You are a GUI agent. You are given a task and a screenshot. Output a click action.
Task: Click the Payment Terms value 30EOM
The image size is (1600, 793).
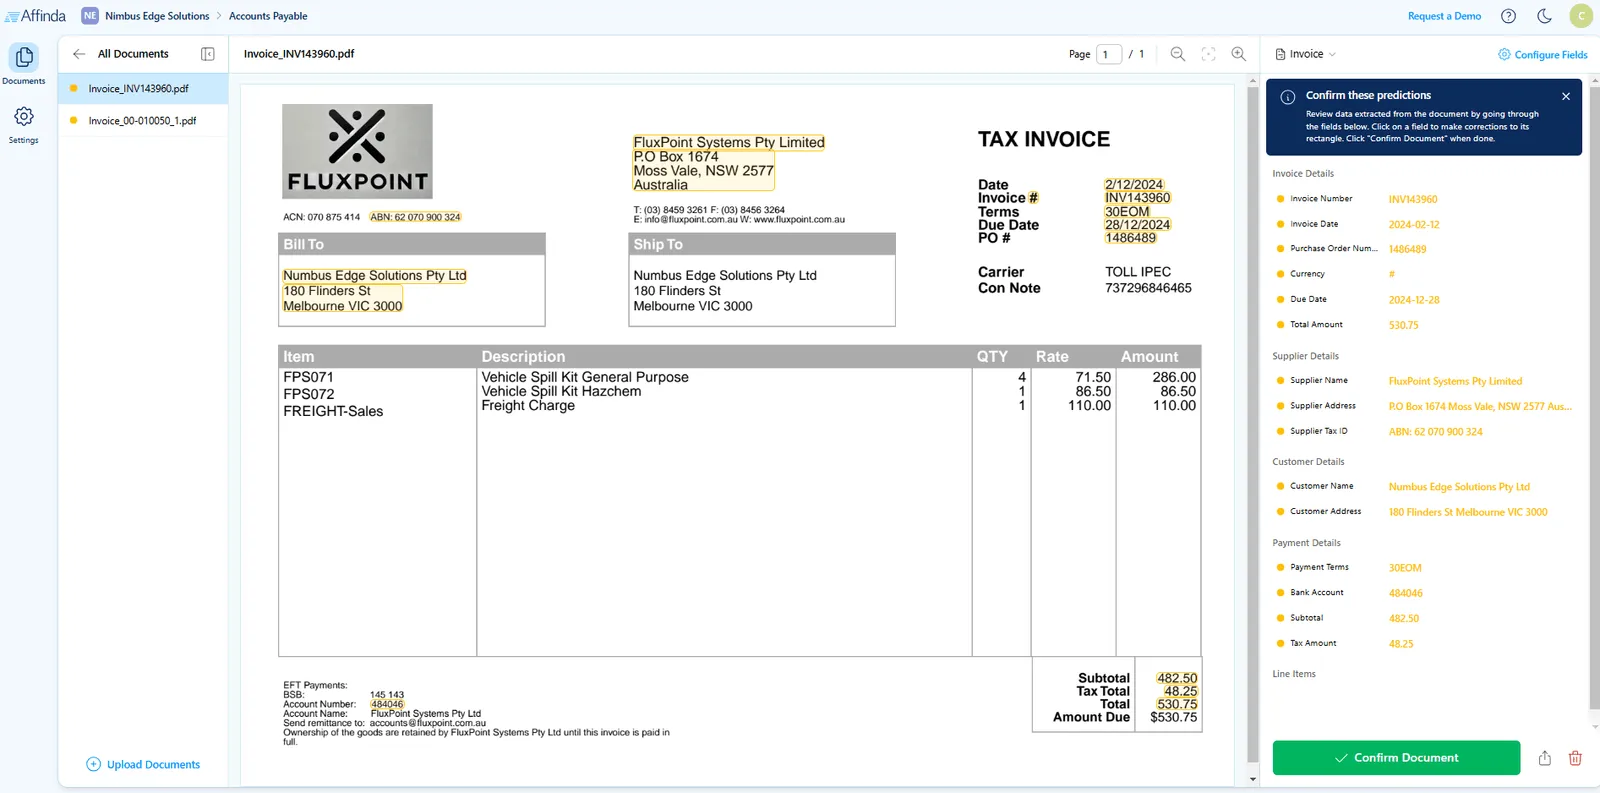click(x=1404, y=568)
